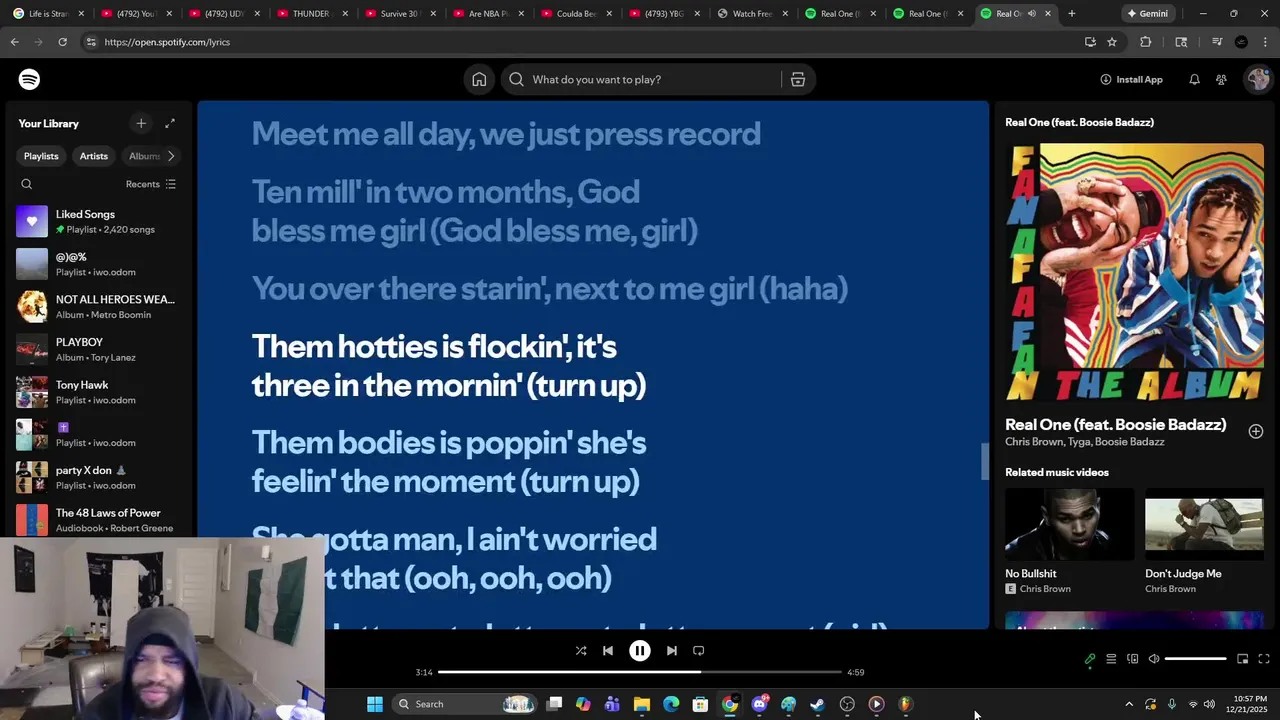1280x720 pixels.
Task: Open File Explorer from the taskbar
Action: click(x=642, y=704)
